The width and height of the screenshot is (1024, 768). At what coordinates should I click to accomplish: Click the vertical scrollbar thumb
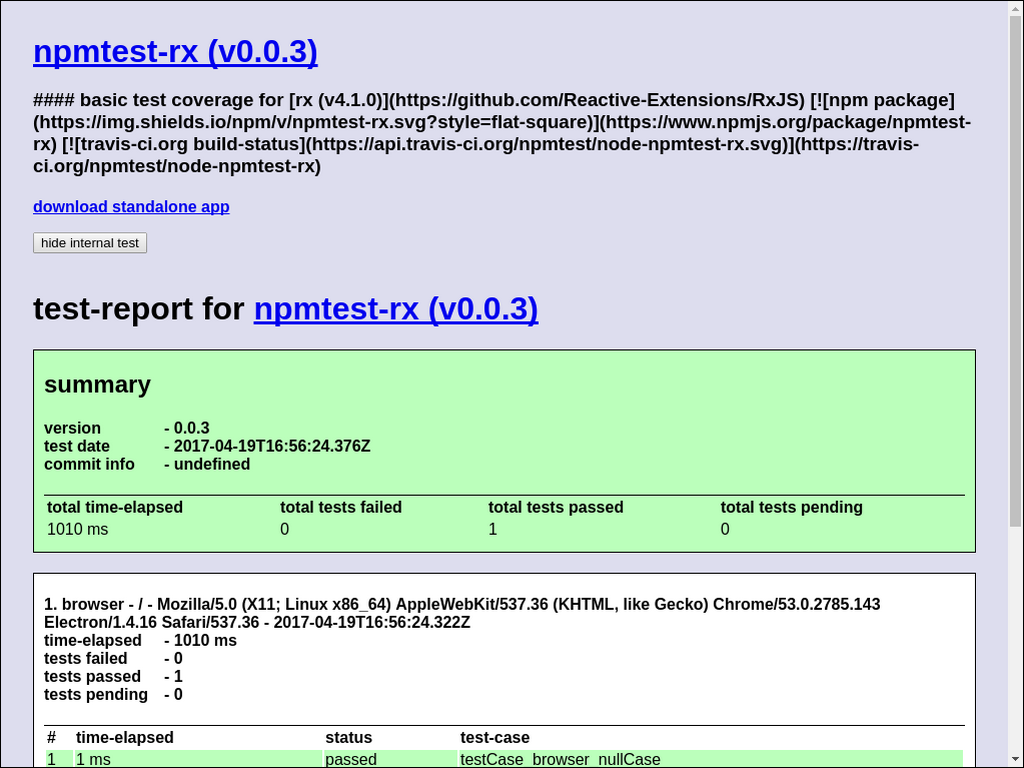(1016, 271)
